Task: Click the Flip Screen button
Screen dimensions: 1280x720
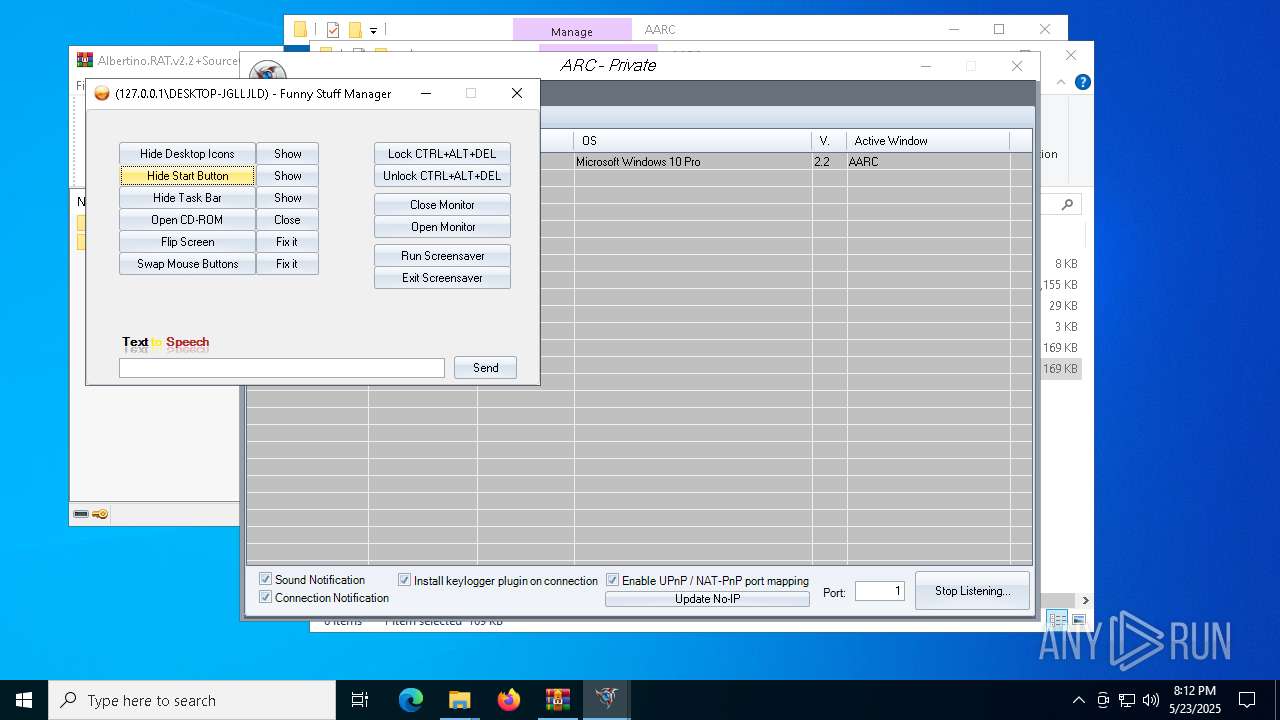Action: pos(187,242)
